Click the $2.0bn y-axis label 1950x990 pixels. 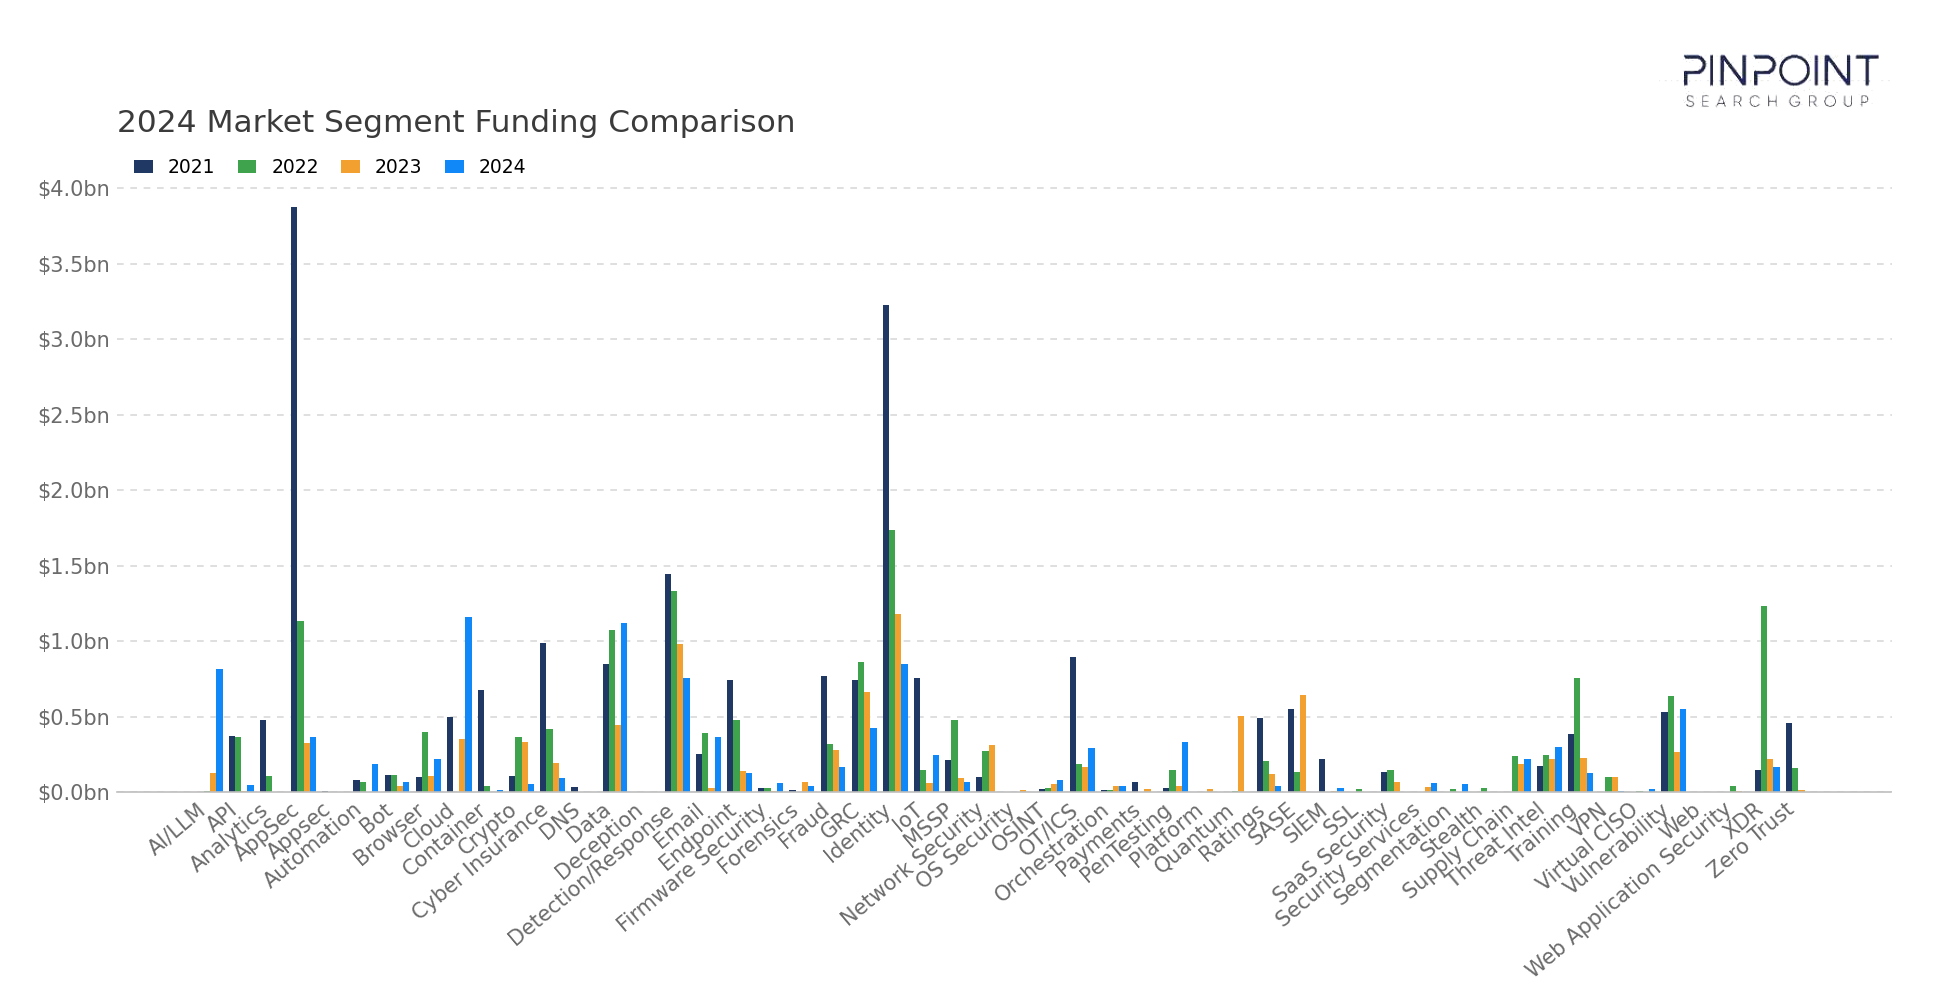pyautogui.click(x=73, y=491)
